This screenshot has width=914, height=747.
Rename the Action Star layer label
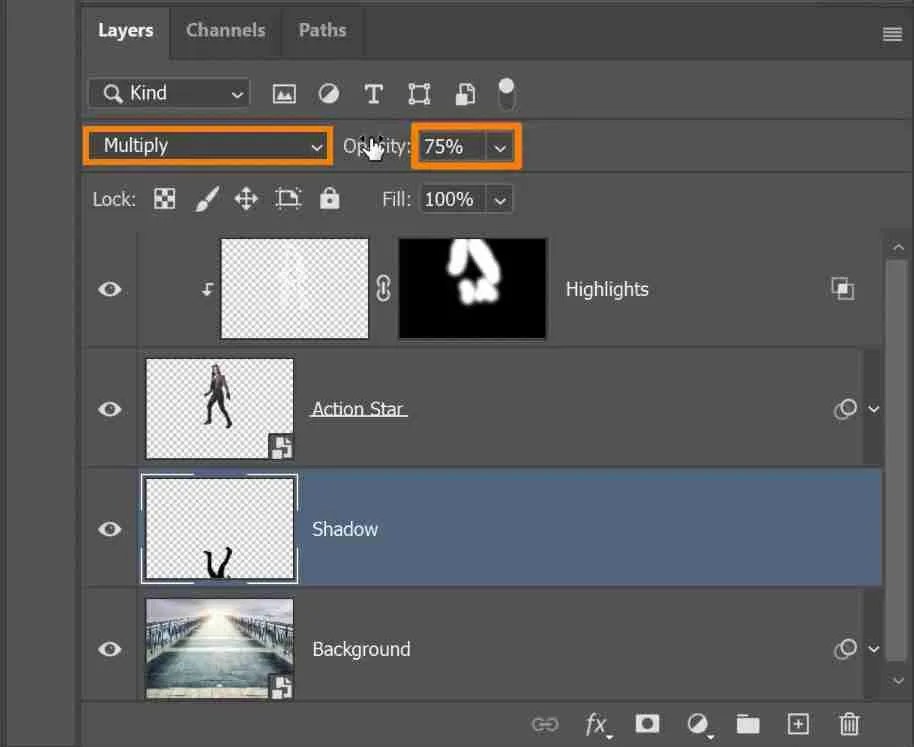(x=358, y=408)
